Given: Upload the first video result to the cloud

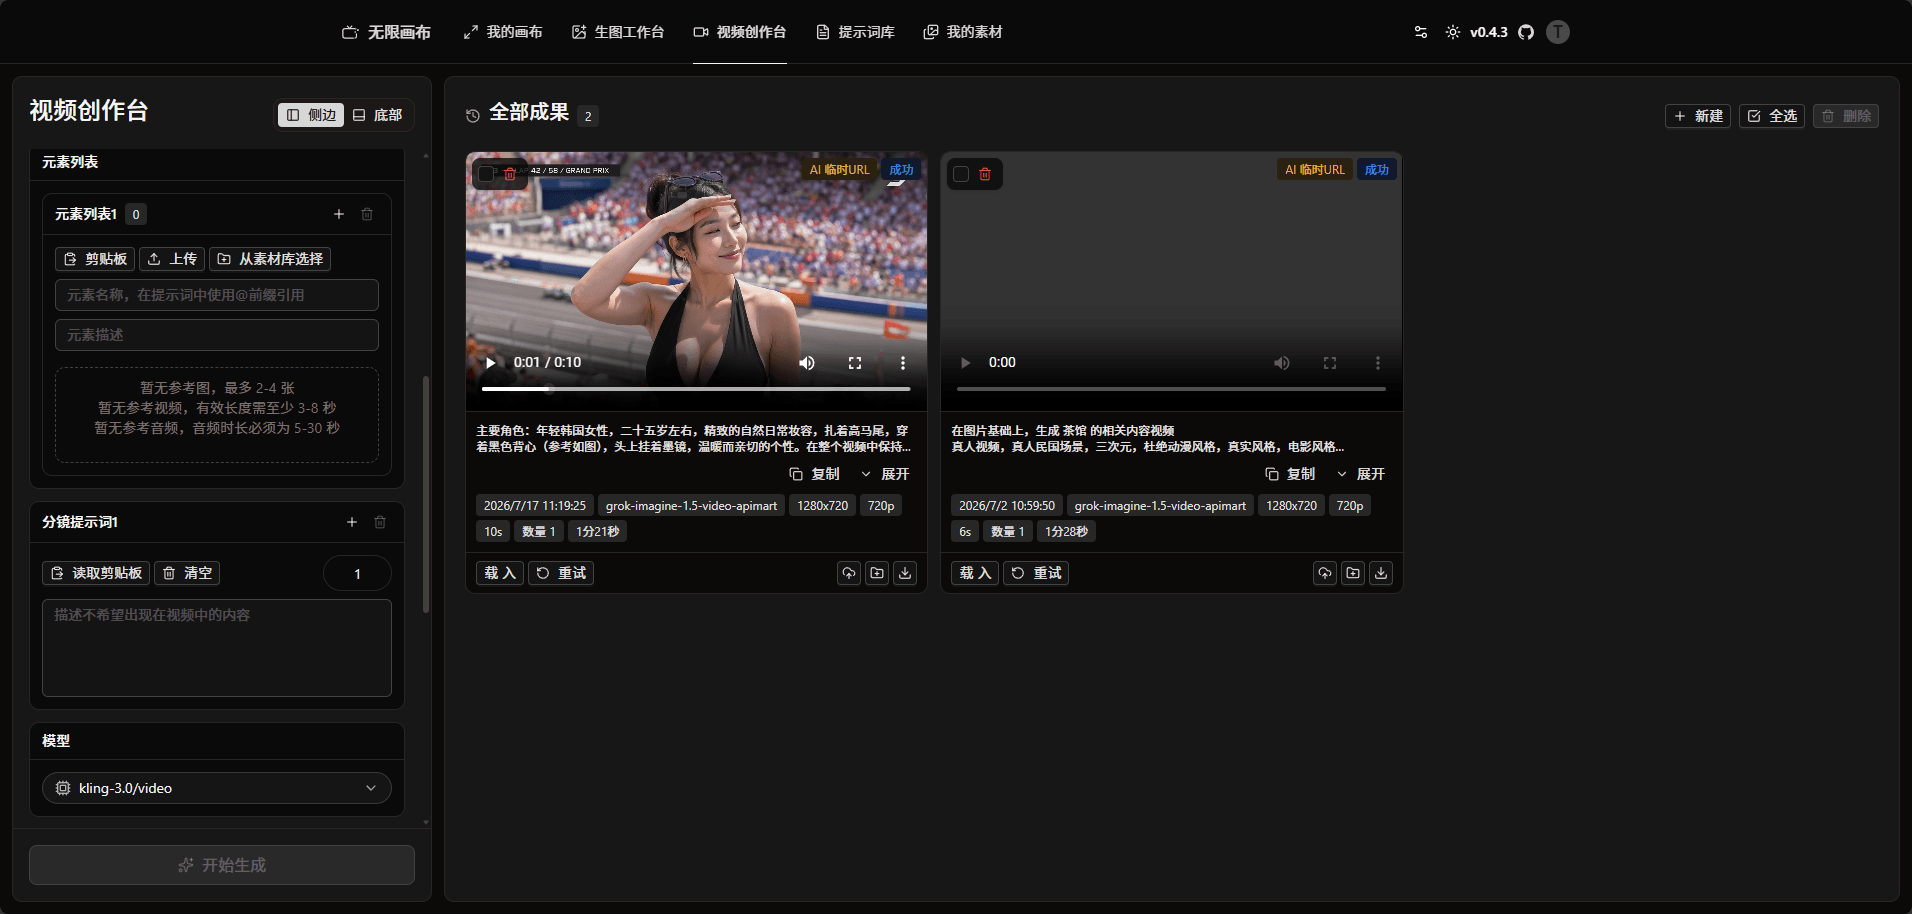Looking at the screenshot, I should coord(849,573).
